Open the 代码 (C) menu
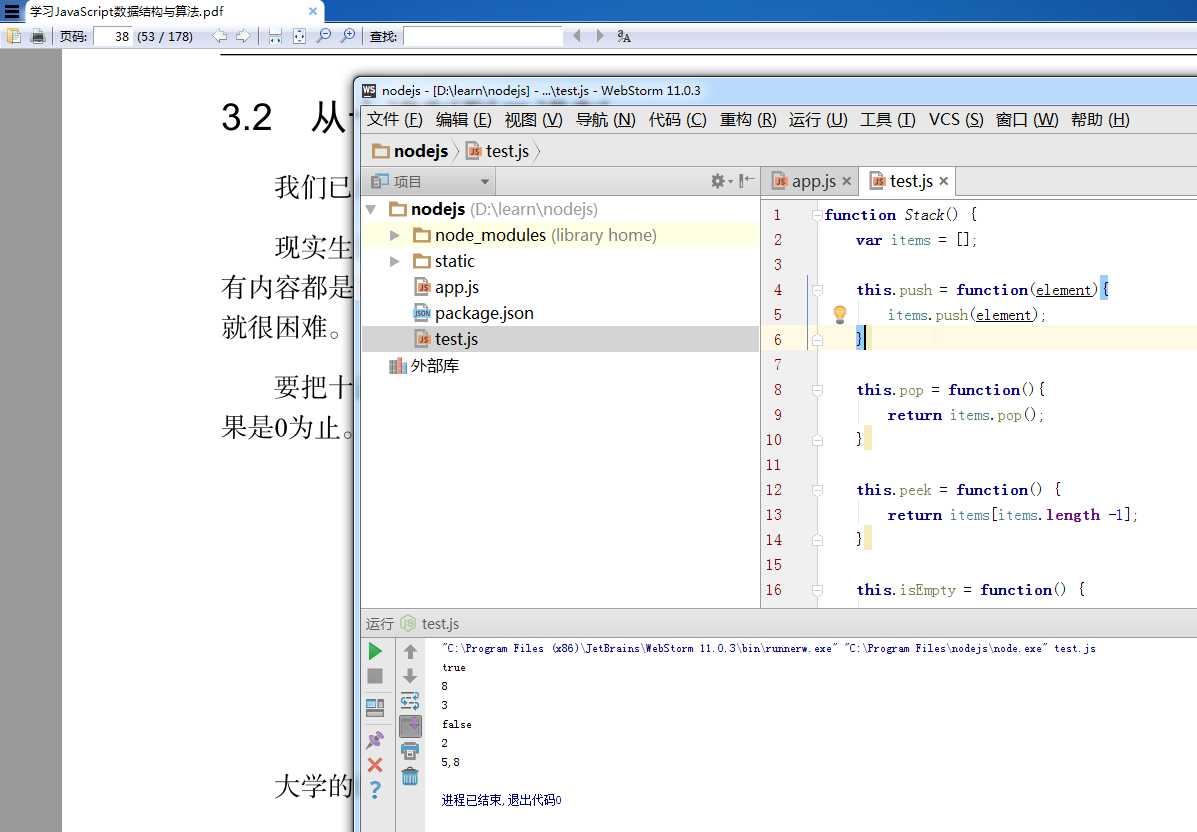 coord(678,120)
